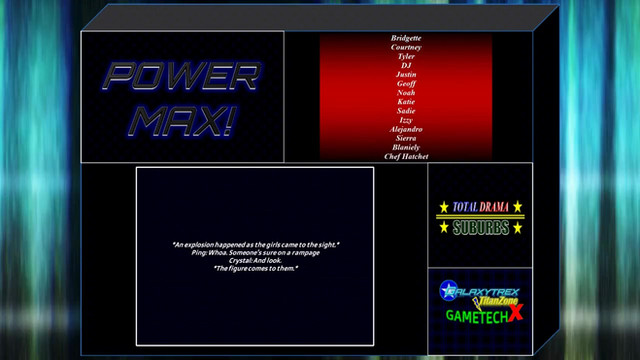Click the POWER MAX! title logo

point(182,98)
